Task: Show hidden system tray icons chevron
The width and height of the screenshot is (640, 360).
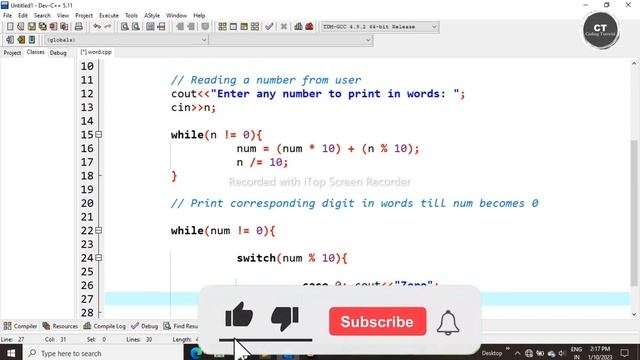Action: (x=518, y=353)
